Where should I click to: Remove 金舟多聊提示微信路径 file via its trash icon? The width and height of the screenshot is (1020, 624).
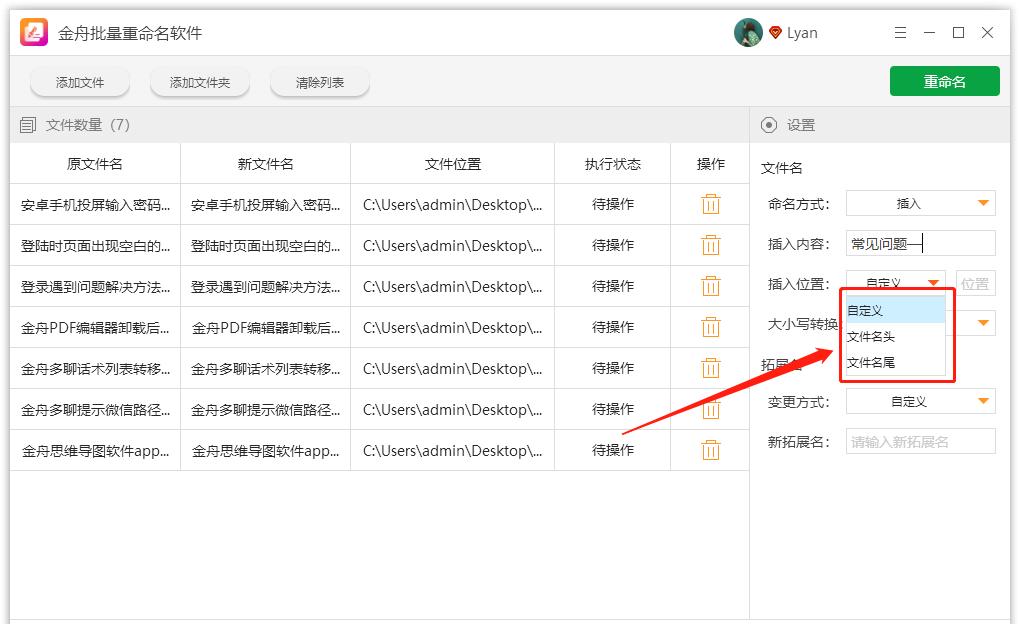pyautogui.click(x=710, y=409)
